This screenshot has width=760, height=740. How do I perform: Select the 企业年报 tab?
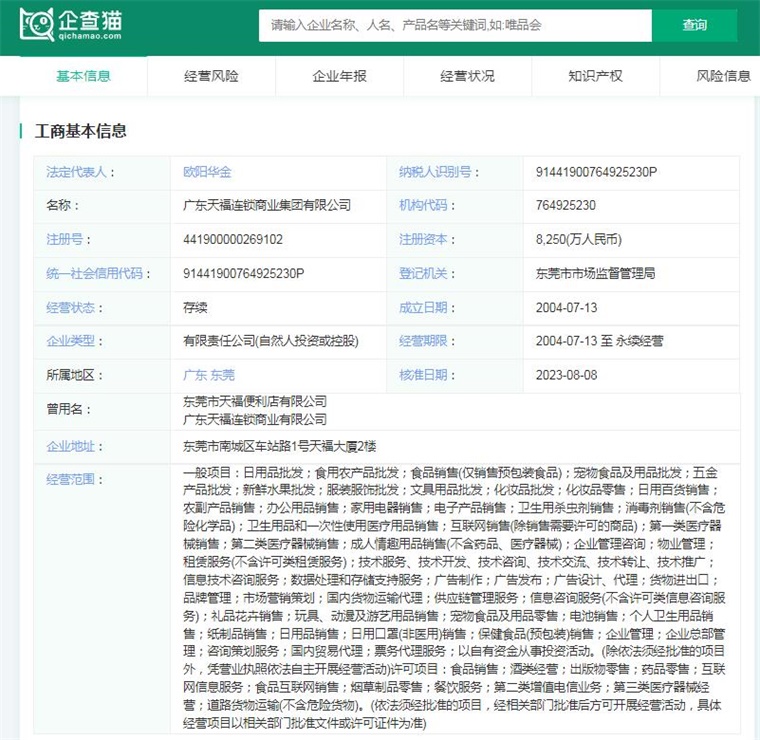339,76
